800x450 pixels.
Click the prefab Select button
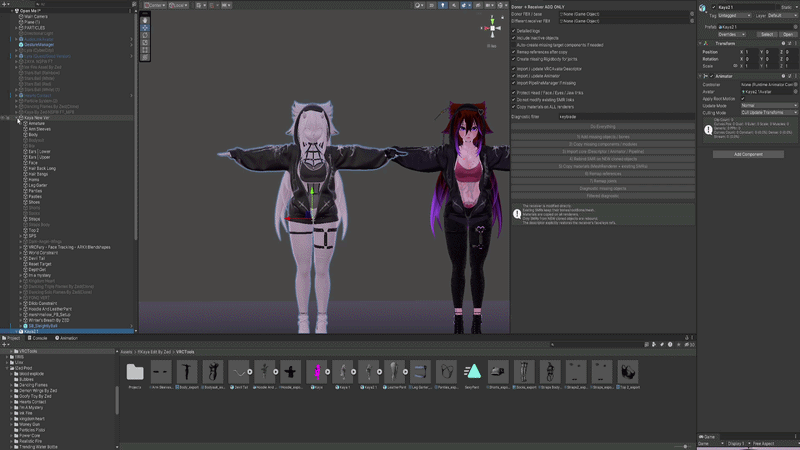(767, 35)
